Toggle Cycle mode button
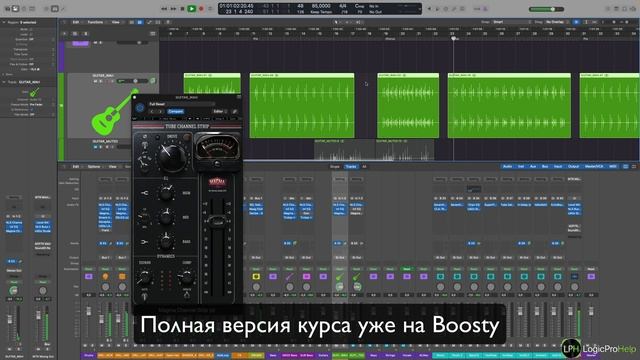 [211, 9]
